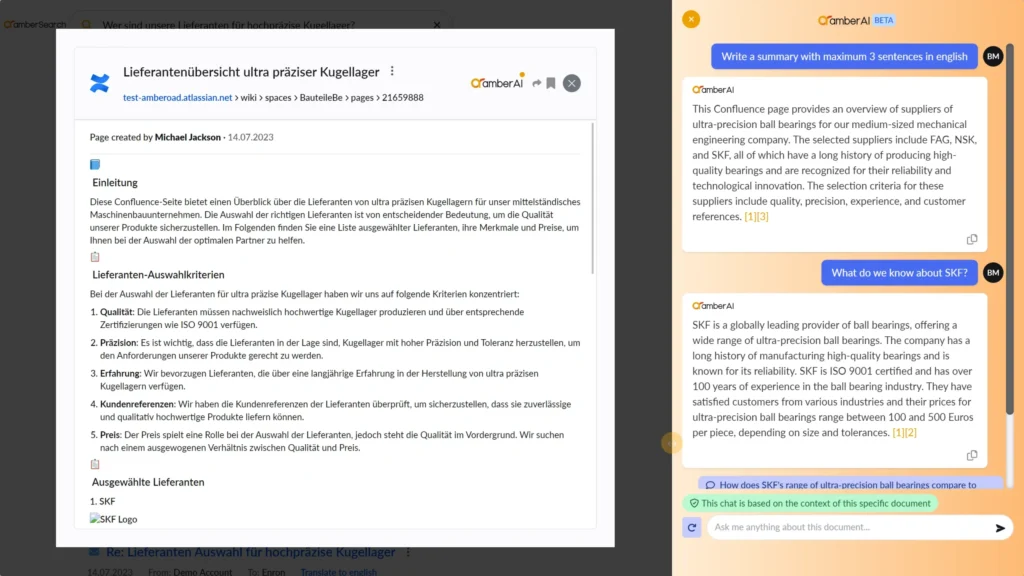Click 'Translate to english' below the email result
1024x576 pixels.
pyautogui.click(x=339, y=571)
